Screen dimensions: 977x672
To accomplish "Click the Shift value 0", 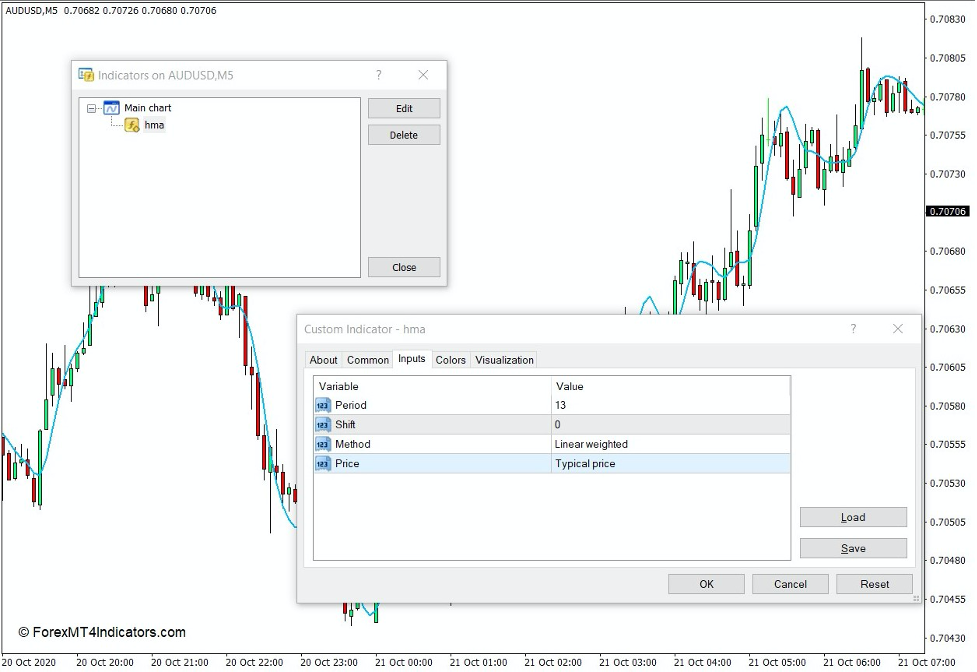I will [x=670, y=425].
